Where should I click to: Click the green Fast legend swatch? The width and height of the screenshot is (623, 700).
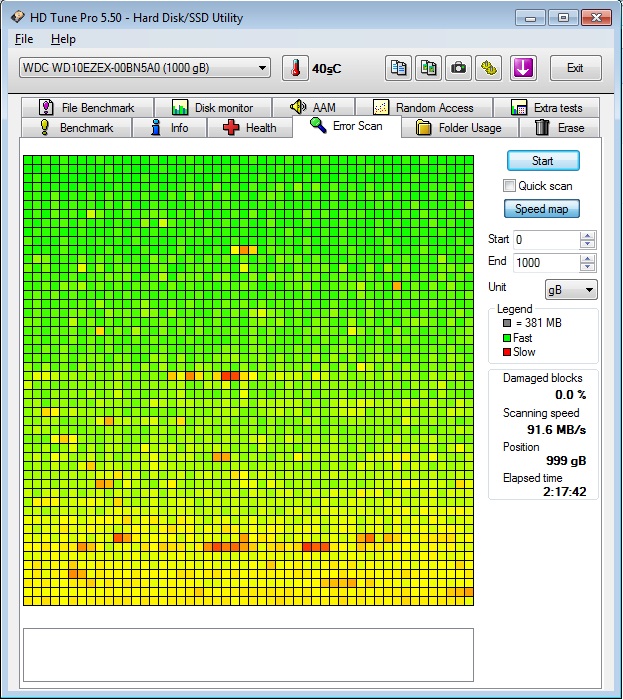tap(507, 338)
